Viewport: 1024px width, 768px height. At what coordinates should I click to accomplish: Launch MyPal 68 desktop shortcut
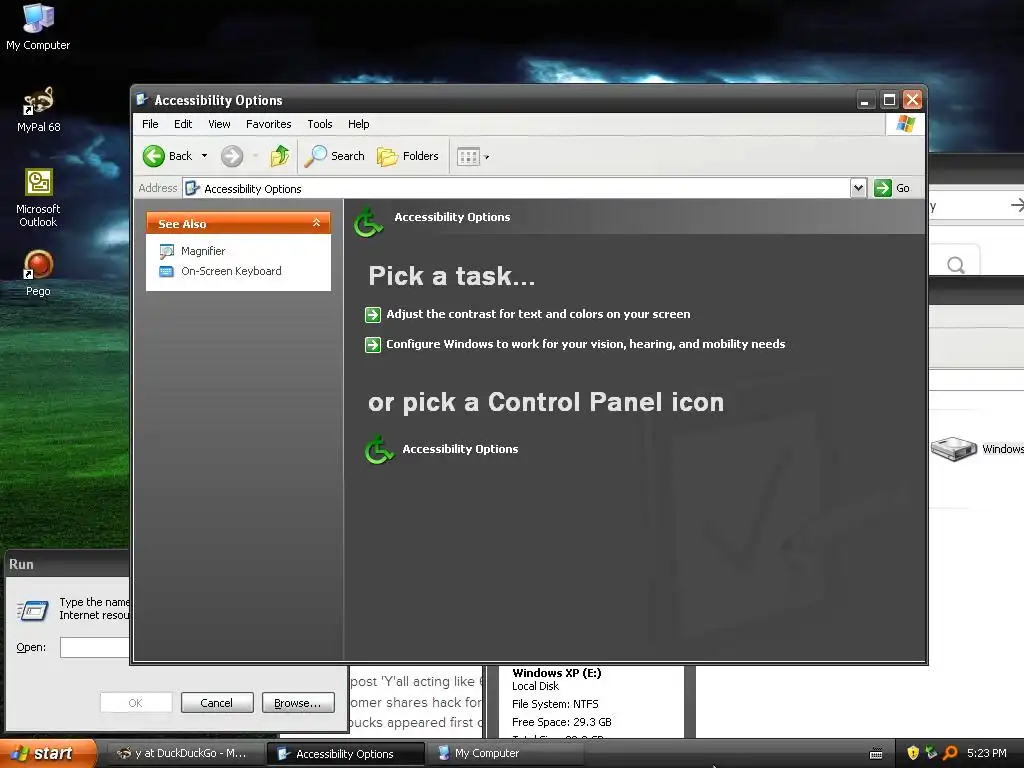click(x=38, y=109)
